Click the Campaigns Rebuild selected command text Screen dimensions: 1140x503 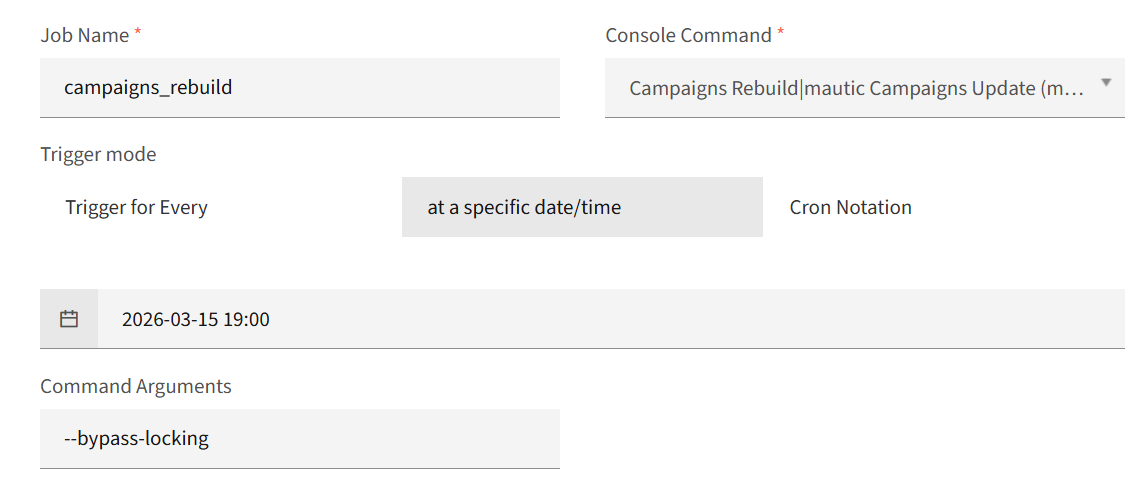point(714,89)
